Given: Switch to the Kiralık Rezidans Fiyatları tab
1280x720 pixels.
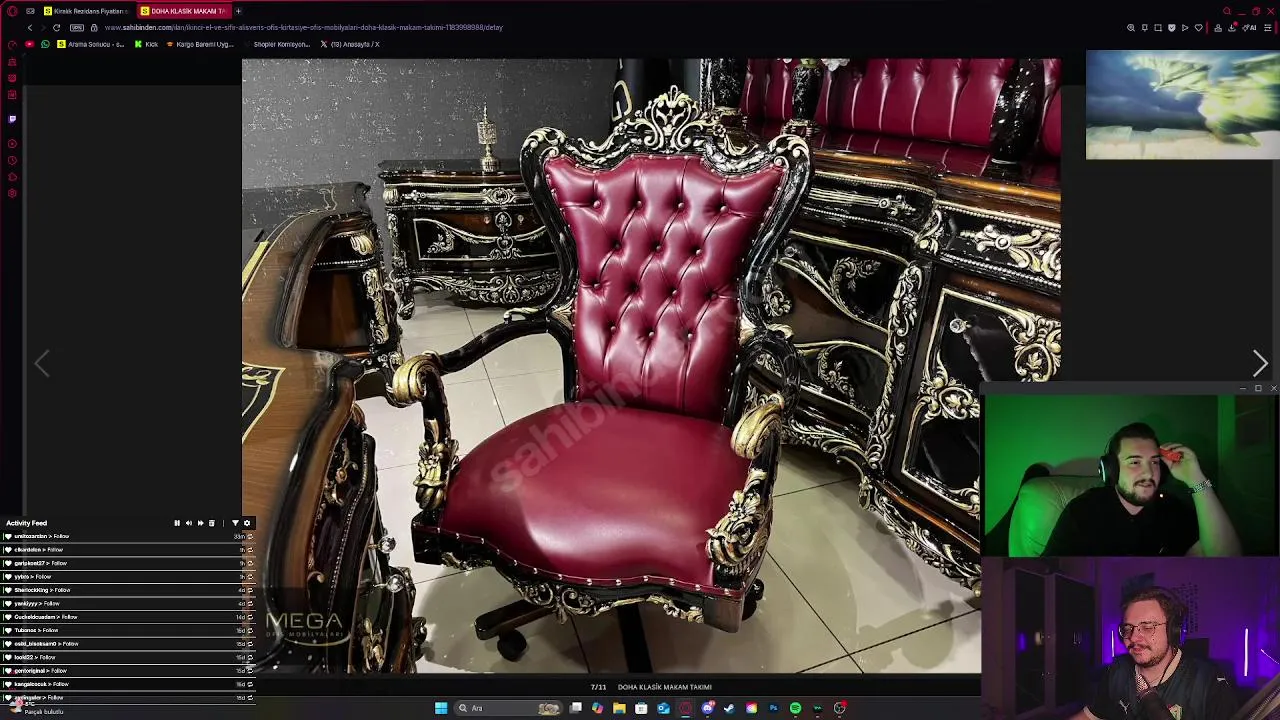Looking at the screenshot, I should (85, 11).
